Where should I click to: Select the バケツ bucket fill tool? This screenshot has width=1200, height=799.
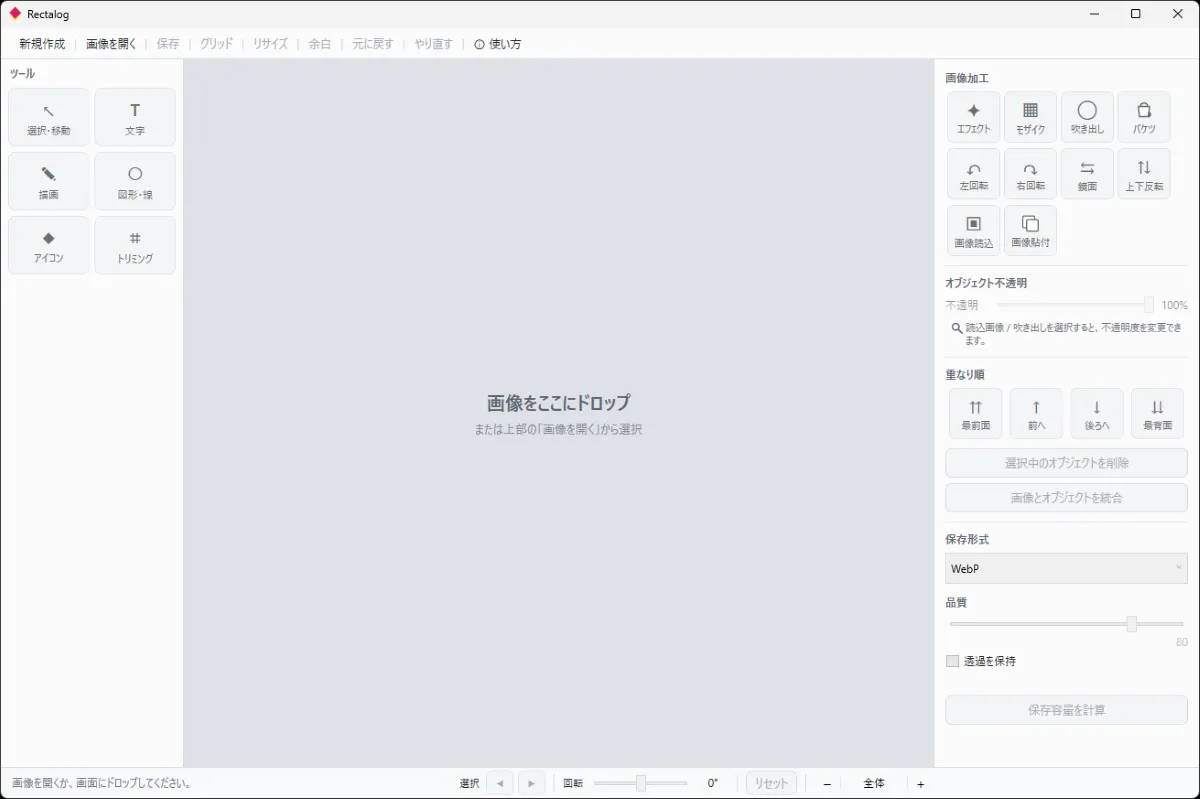1144,117
